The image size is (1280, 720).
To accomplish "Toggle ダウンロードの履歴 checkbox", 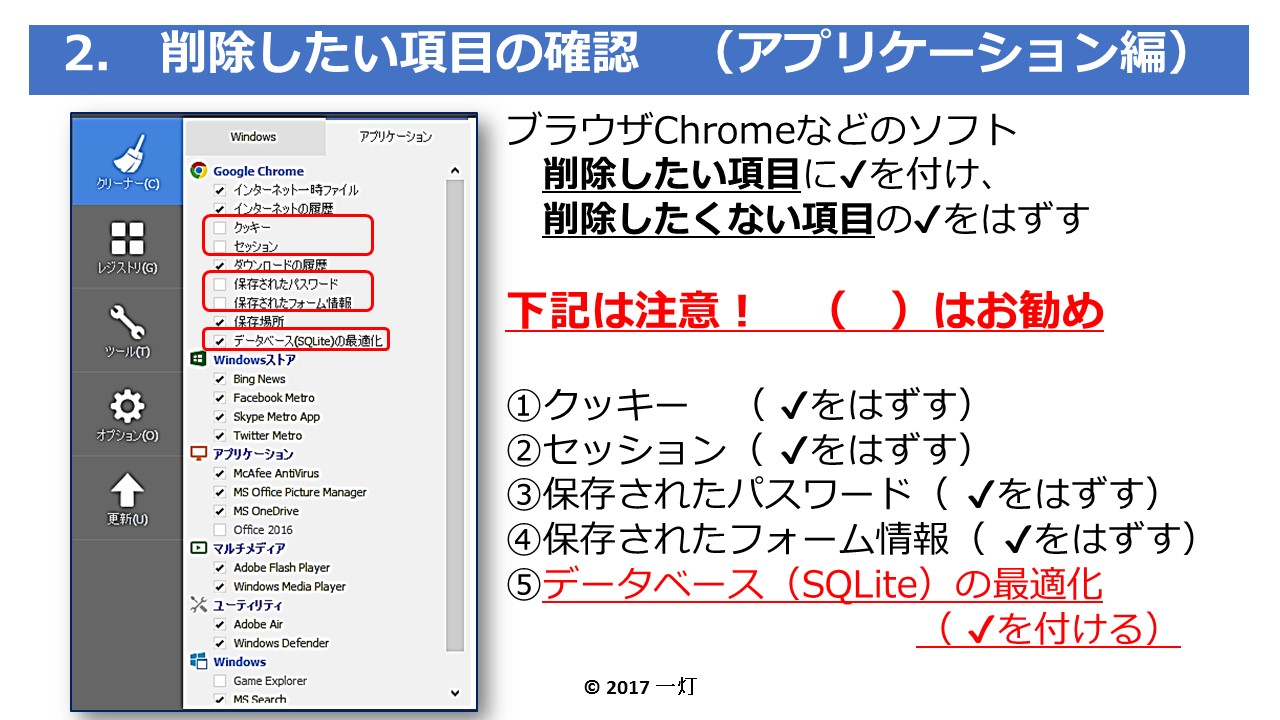I will coord(220,265).
